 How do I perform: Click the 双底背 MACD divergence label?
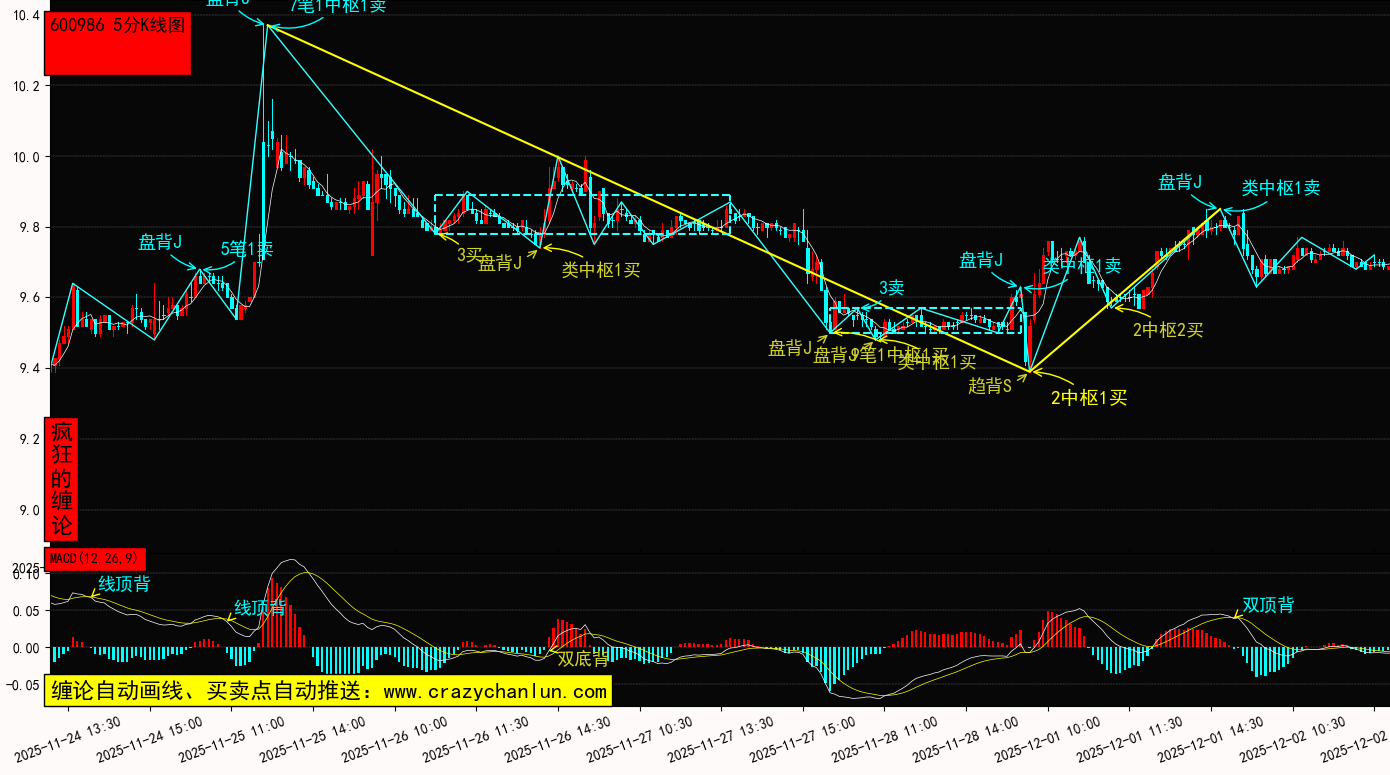tap(583, 659)
